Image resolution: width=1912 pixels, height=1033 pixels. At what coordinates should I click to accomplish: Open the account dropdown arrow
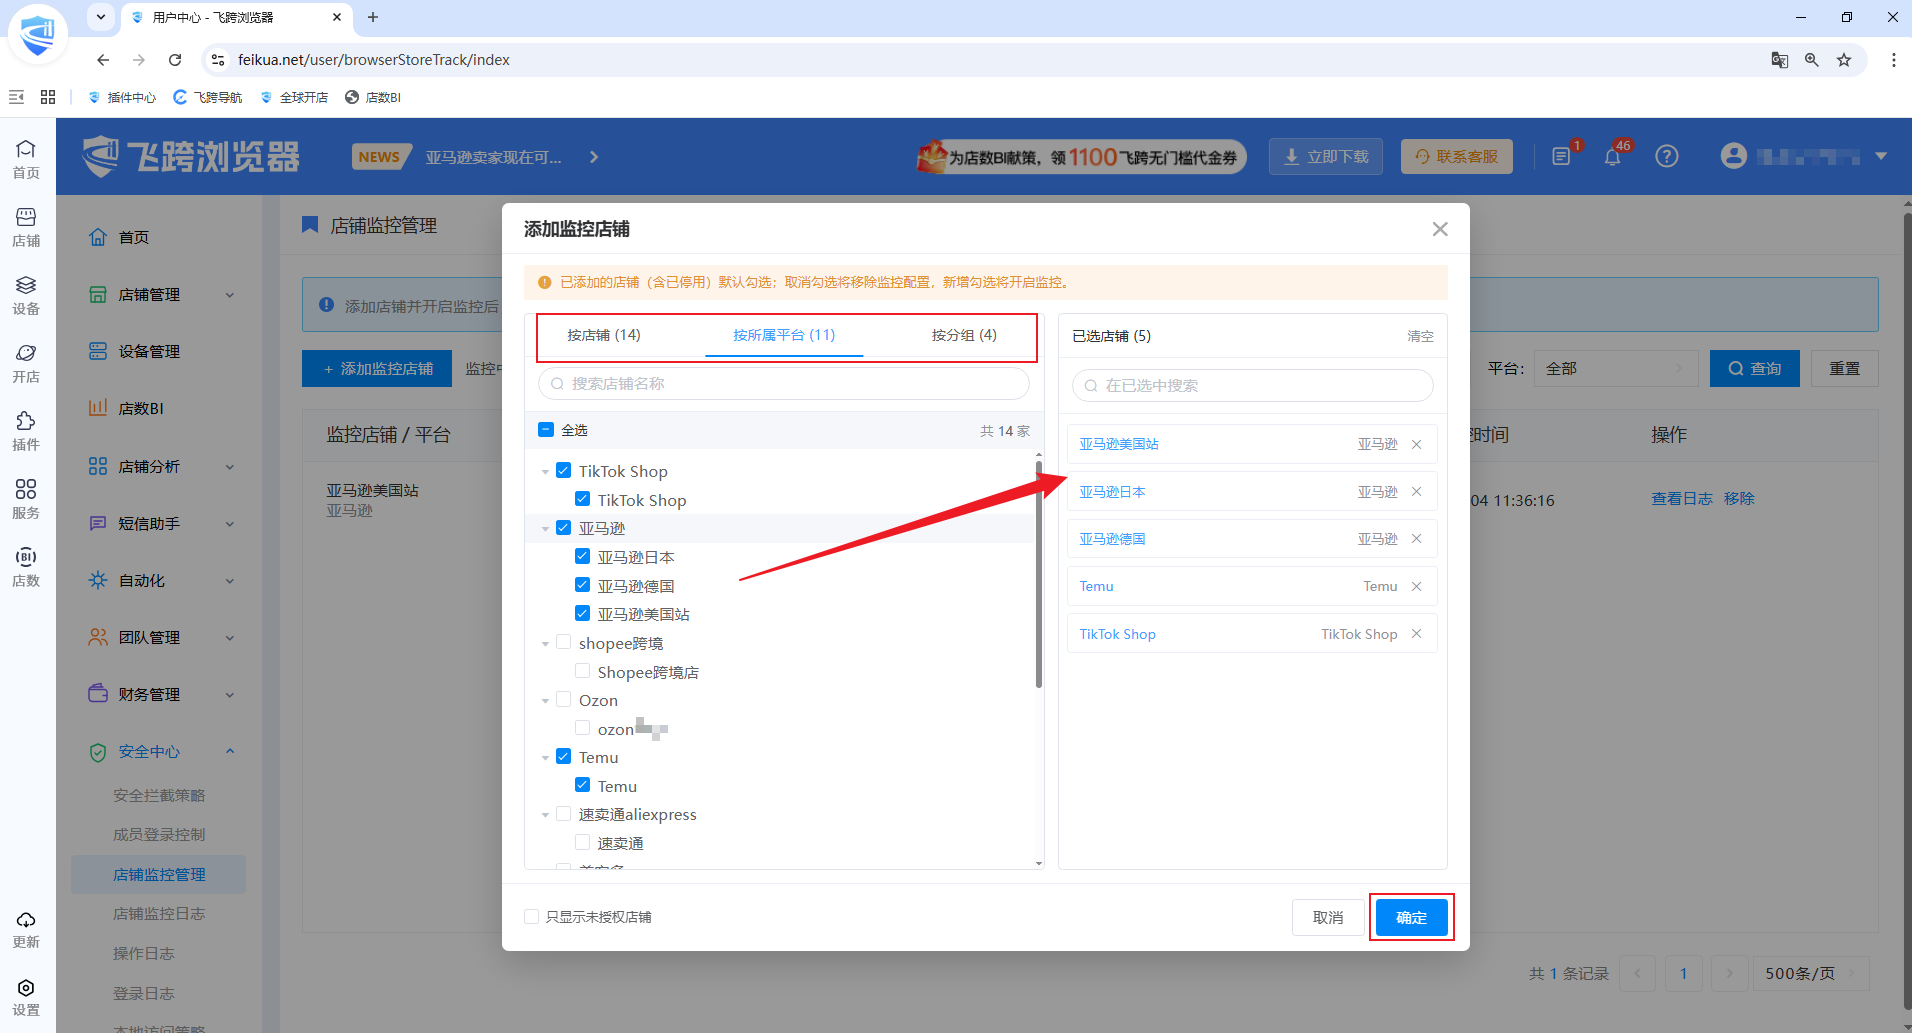click(x=1881, y=156)
